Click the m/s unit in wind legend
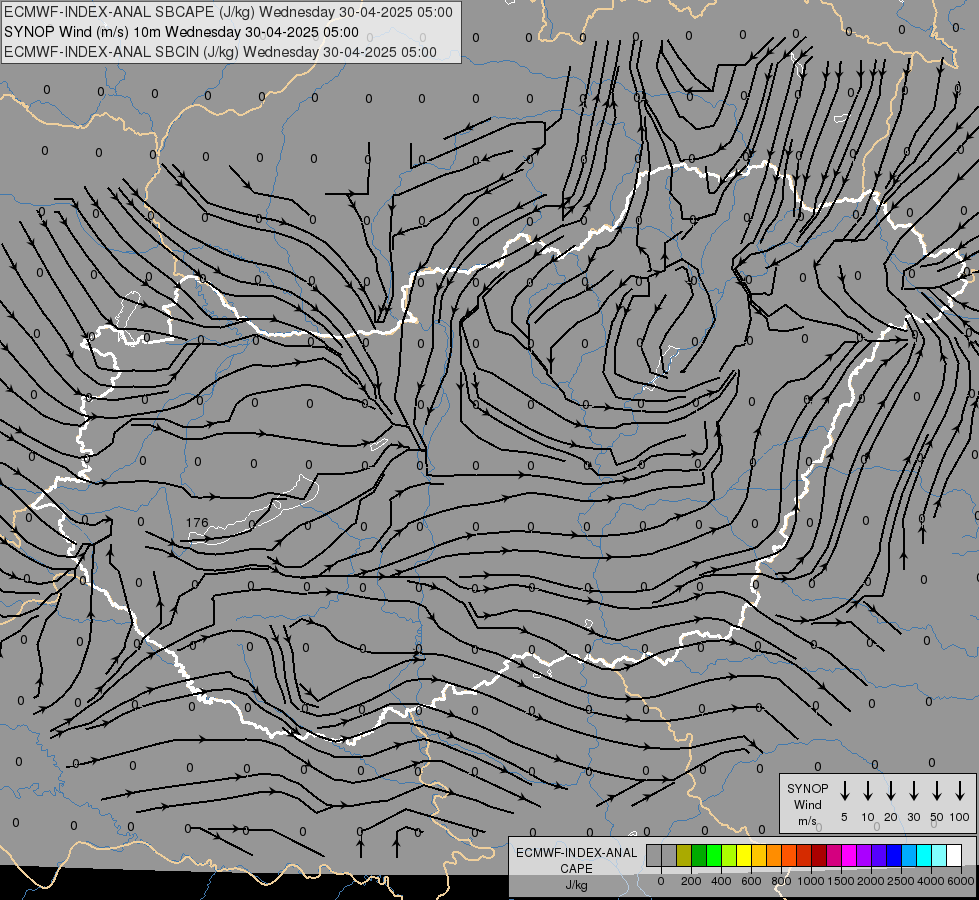979x900 pixels. click(807, 821)
